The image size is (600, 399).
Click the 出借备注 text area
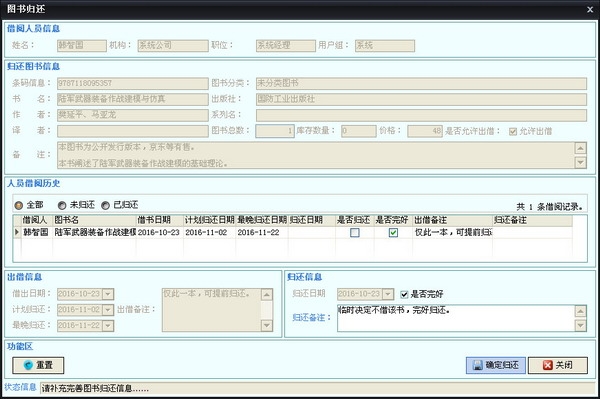click(x=212, y=310)
